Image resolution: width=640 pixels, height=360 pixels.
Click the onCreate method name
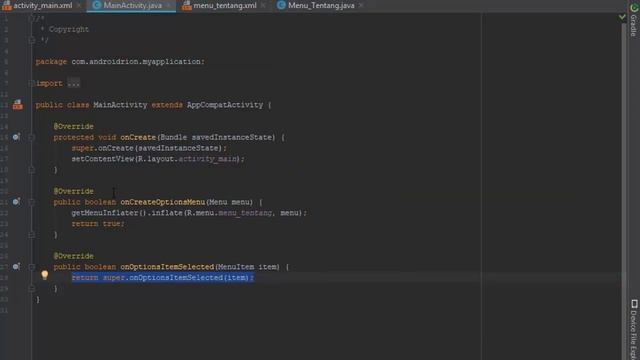pos(138,137)
